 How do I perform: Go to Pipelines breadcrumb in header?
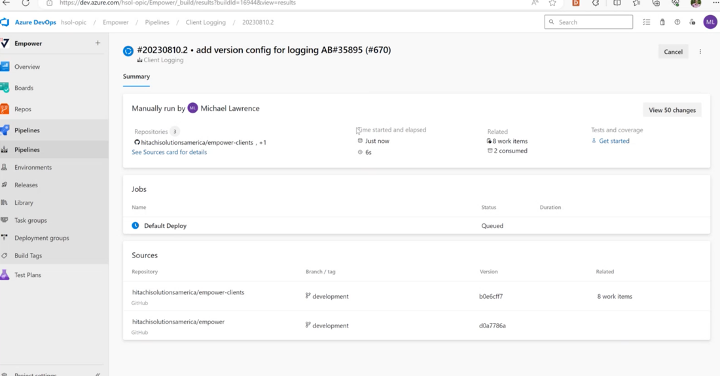[x=157, y=22]
